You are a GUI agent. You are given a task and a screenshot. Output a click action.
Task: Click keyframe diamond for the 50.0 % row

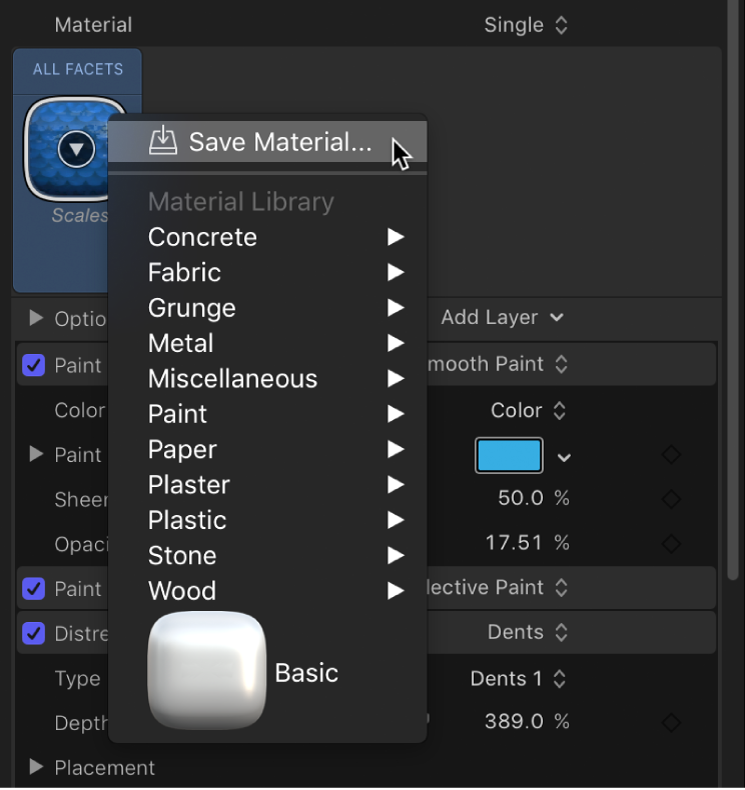point(671,499)
